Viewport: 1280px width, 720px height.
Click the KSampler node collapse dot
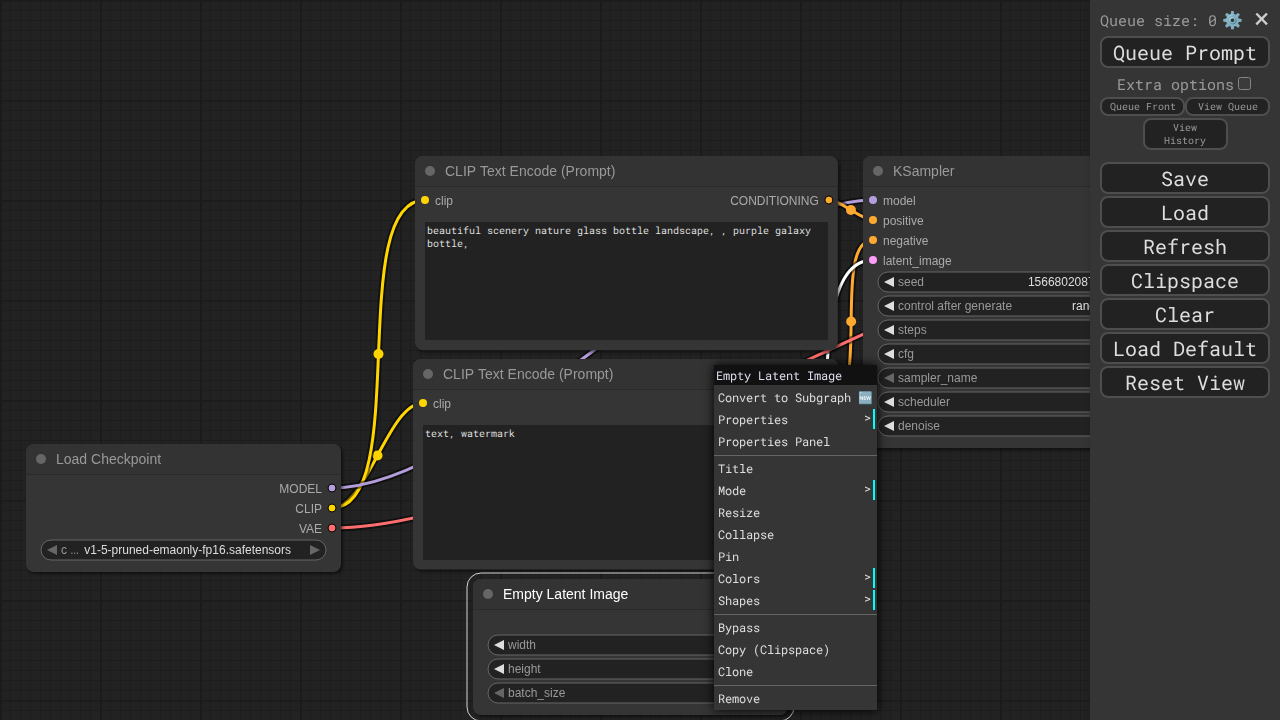pyautogui.click(x=878, y=171)
